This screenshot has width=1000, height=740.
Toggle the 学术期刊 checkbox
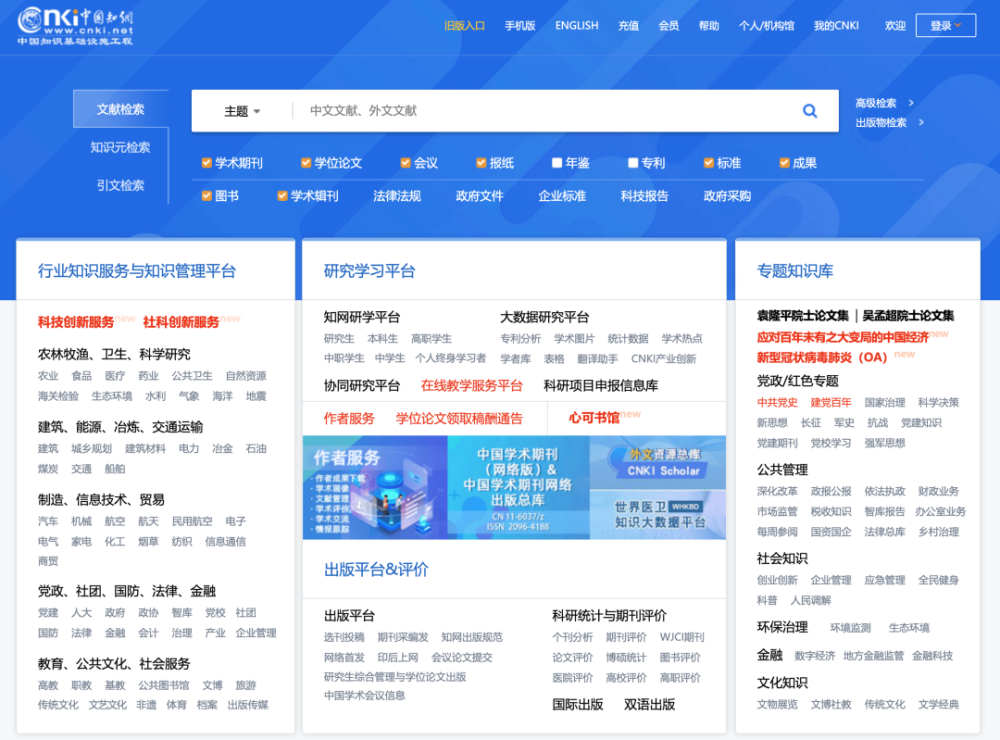point(207,163)
